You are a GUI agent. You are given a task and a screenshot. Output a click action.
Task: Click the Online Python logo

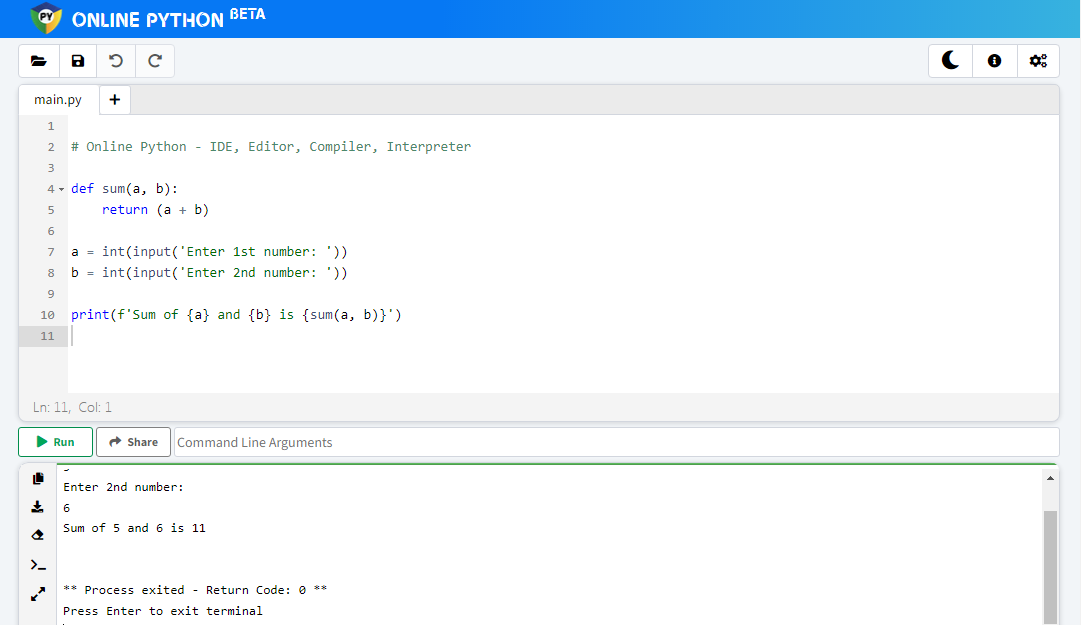pyautogui.click(x=47, y=18)
